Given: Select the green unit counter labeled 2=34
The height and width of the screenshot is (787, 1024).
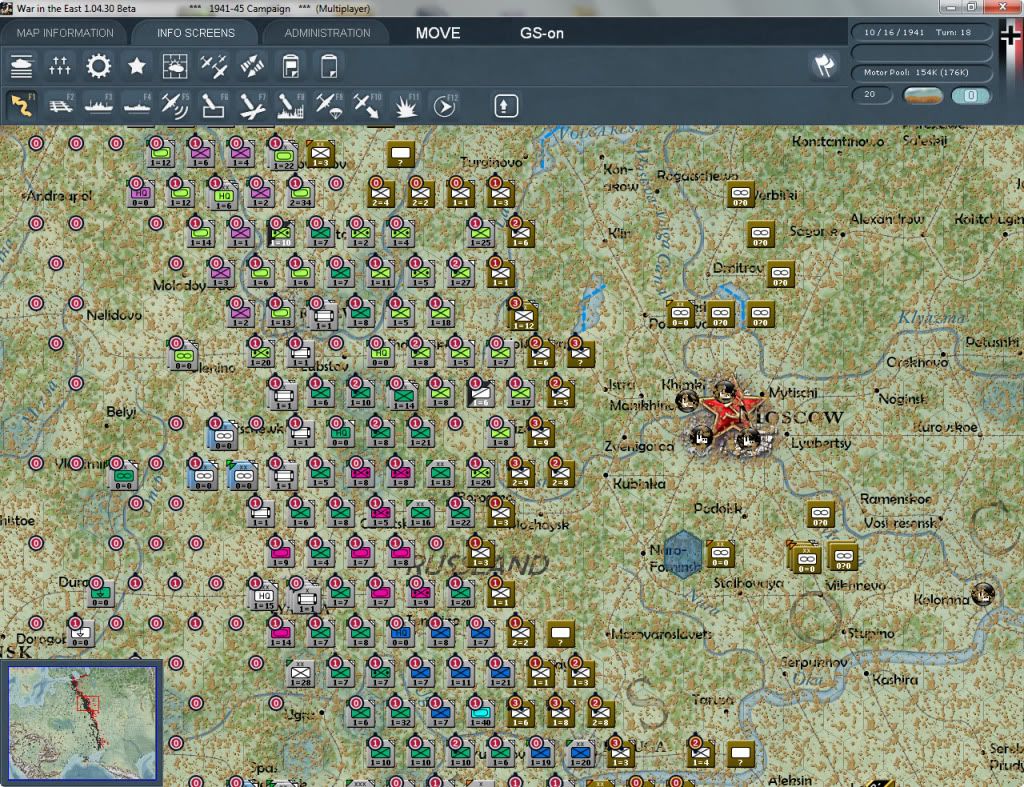Looking at the screenshot, I should 300,193.
